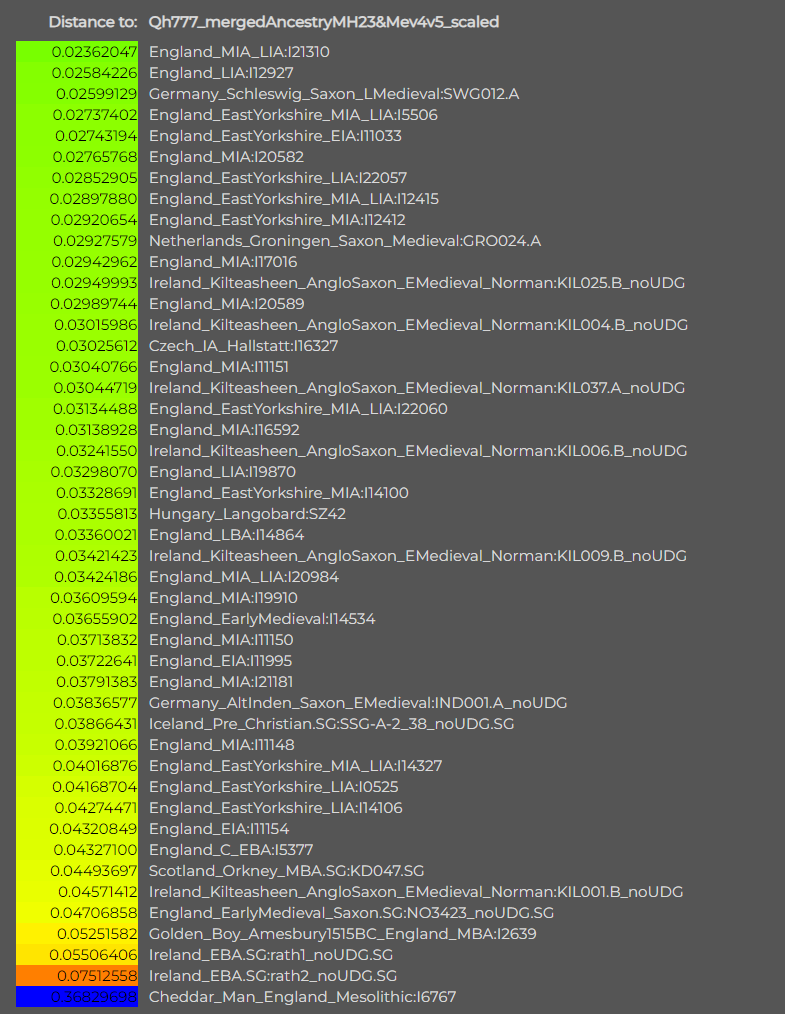Click the distance value 0.05506406
Viewport: 785px width, 1014px height.
[94, 955]
